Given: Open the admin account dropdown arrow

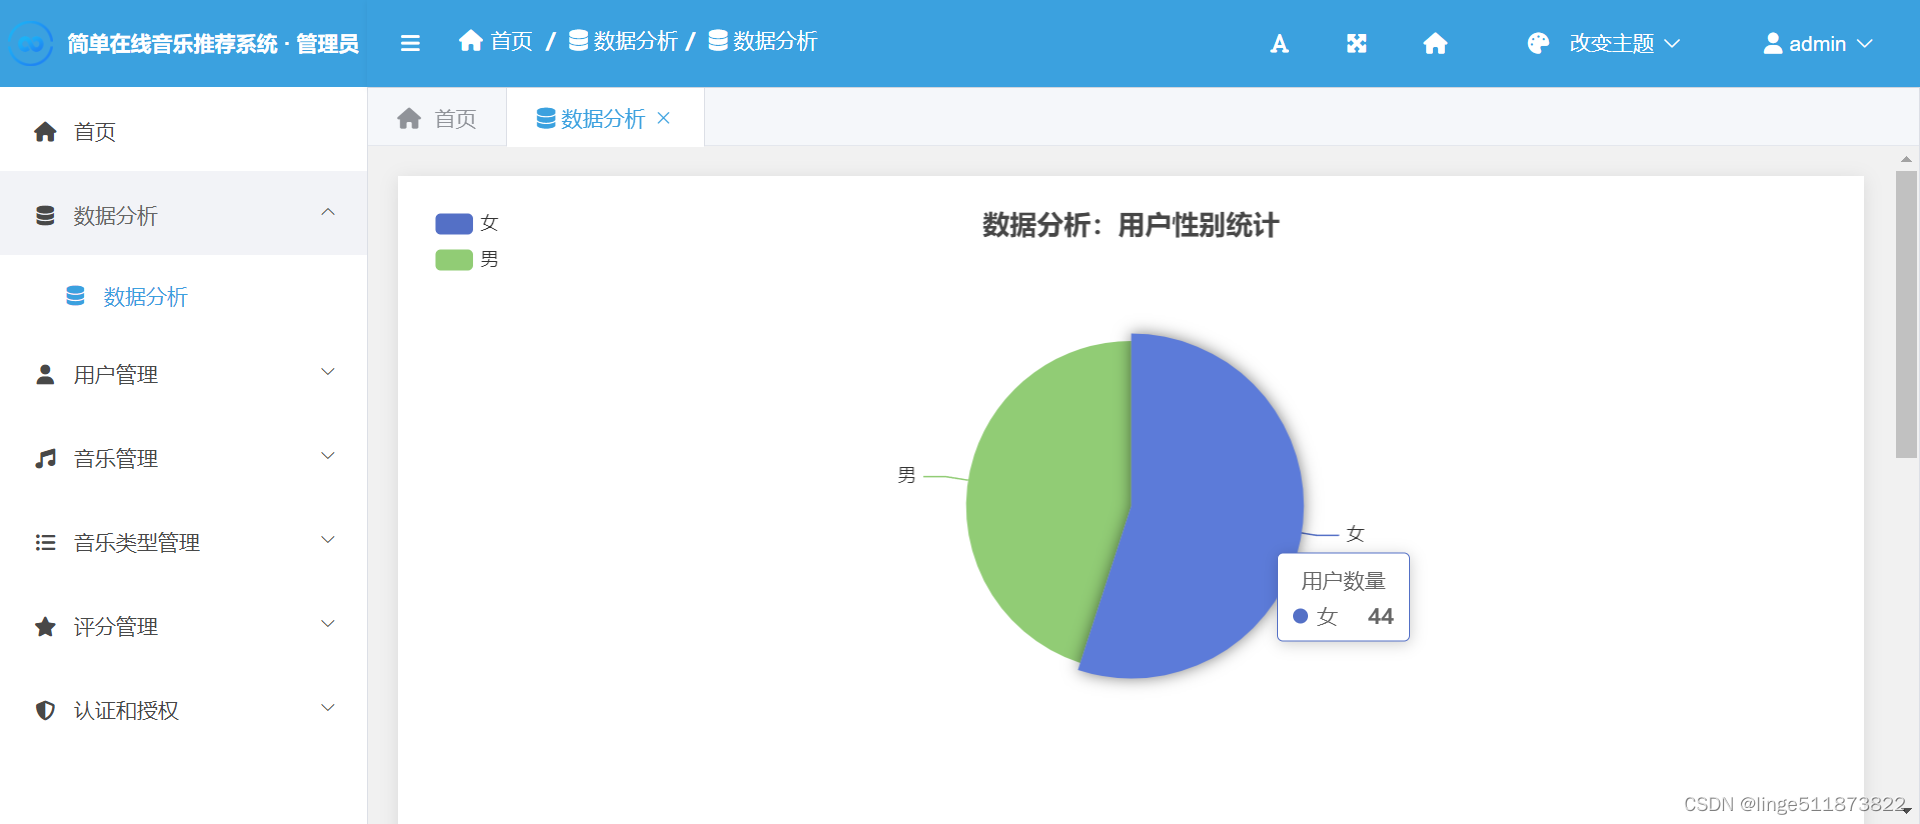Looking at the screenshot, I should point(1864,43).
